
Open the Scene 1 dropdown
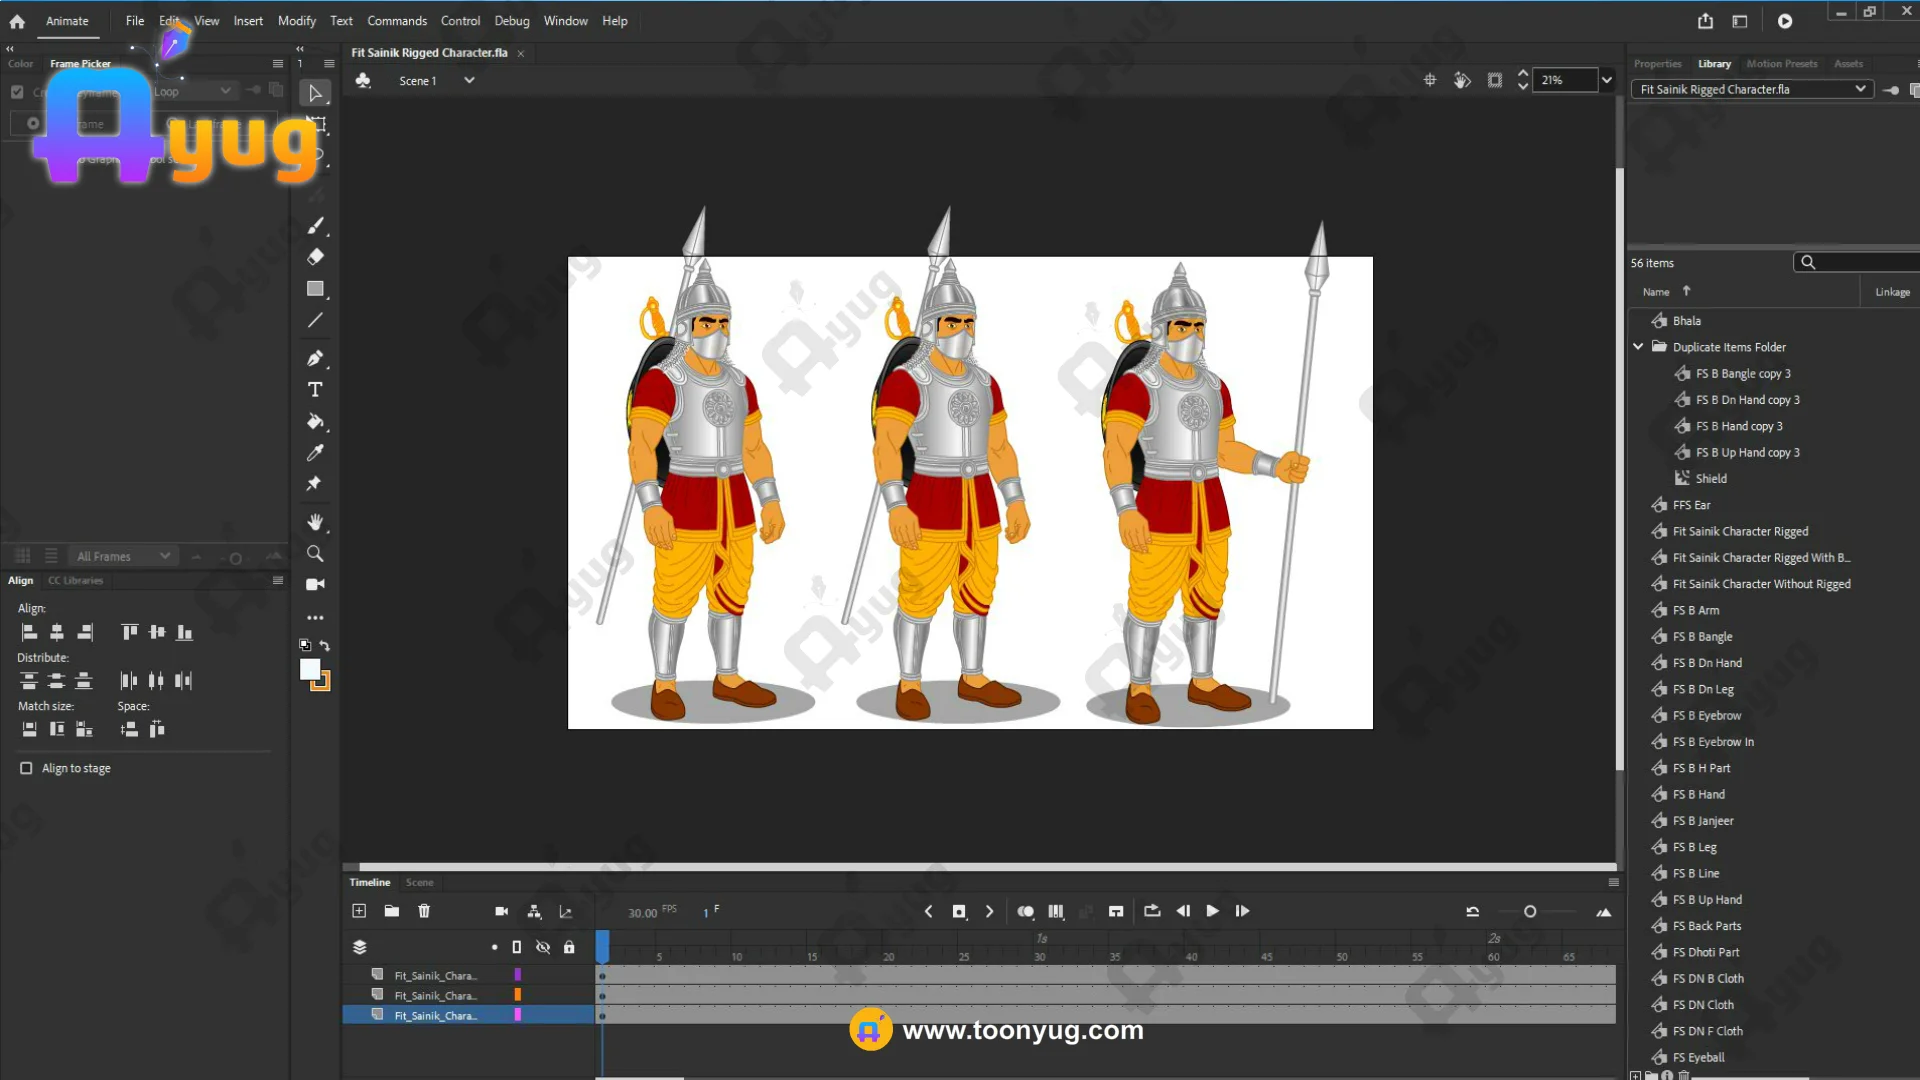[469, 81]
